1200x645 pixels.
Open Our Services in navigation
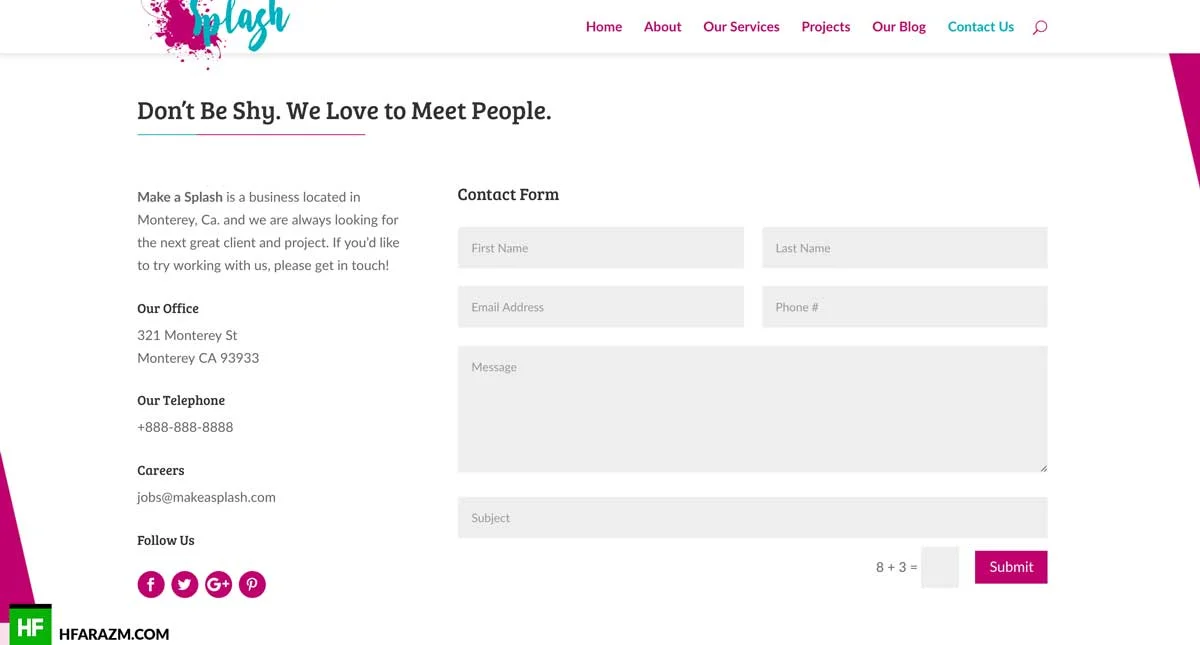[741, 27]
